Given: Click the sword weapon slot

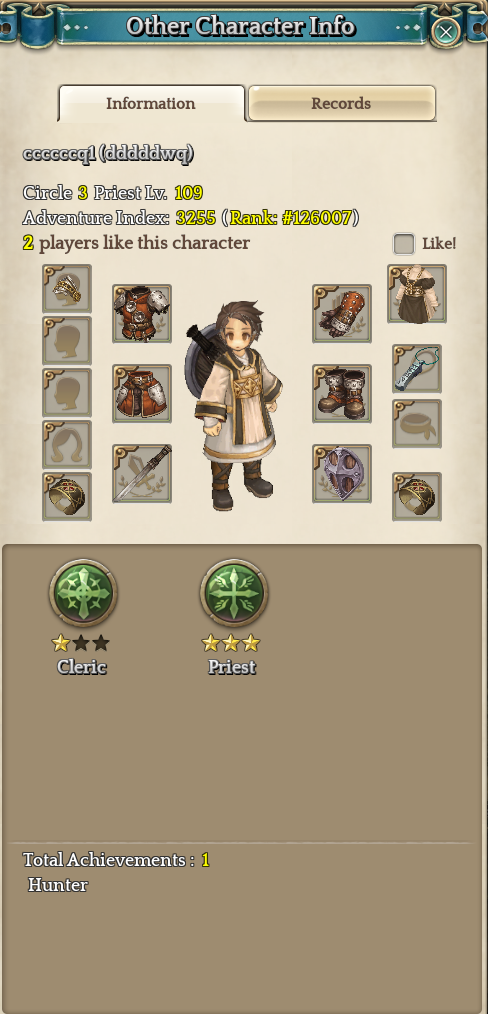Looking at the screenshot, I should point(142,473).
